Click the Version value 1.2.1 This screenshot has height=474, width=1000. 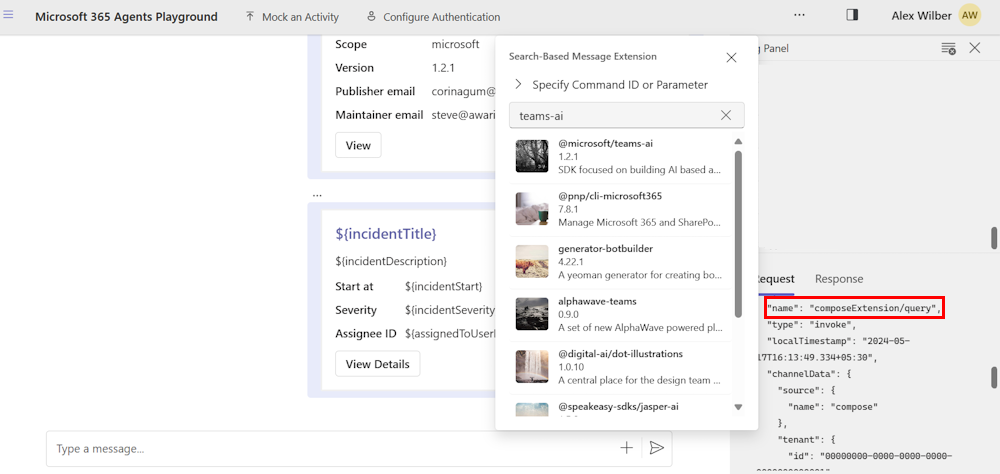pos(443,68)
